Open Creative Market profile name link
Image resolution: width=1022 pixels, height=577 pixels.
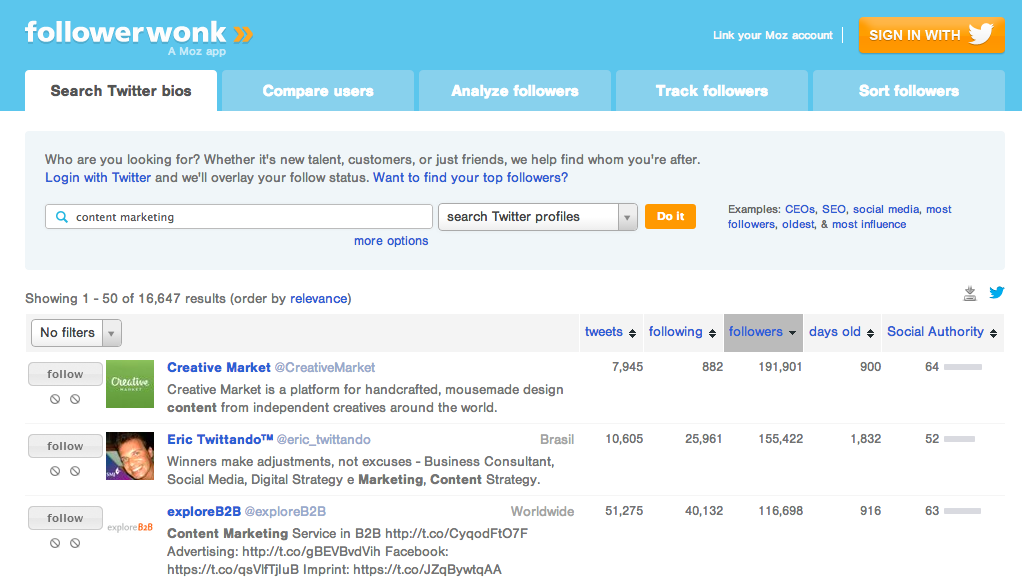218,368
